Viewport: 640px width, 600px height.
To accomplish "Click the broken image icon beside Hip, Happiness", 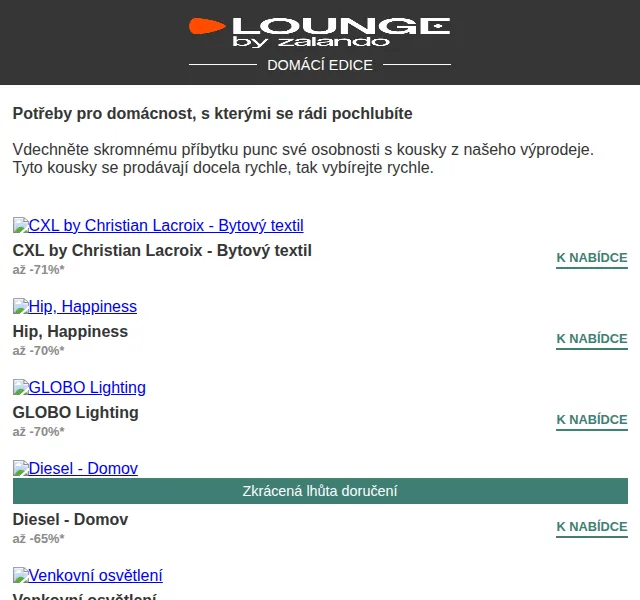I will [21, 306].
